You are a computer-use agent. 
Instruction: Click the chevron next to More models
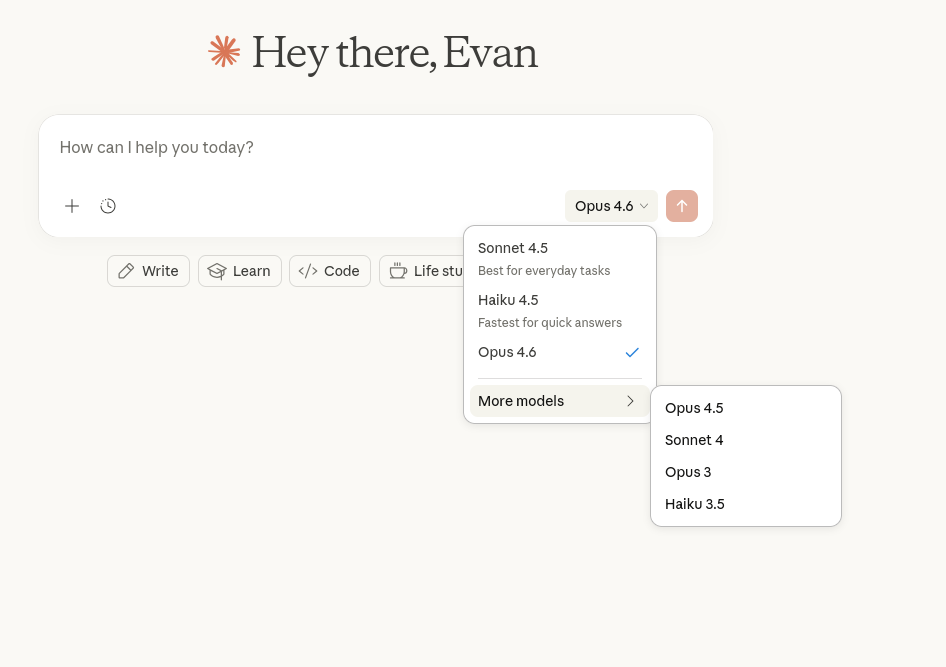tap(630, 401)
